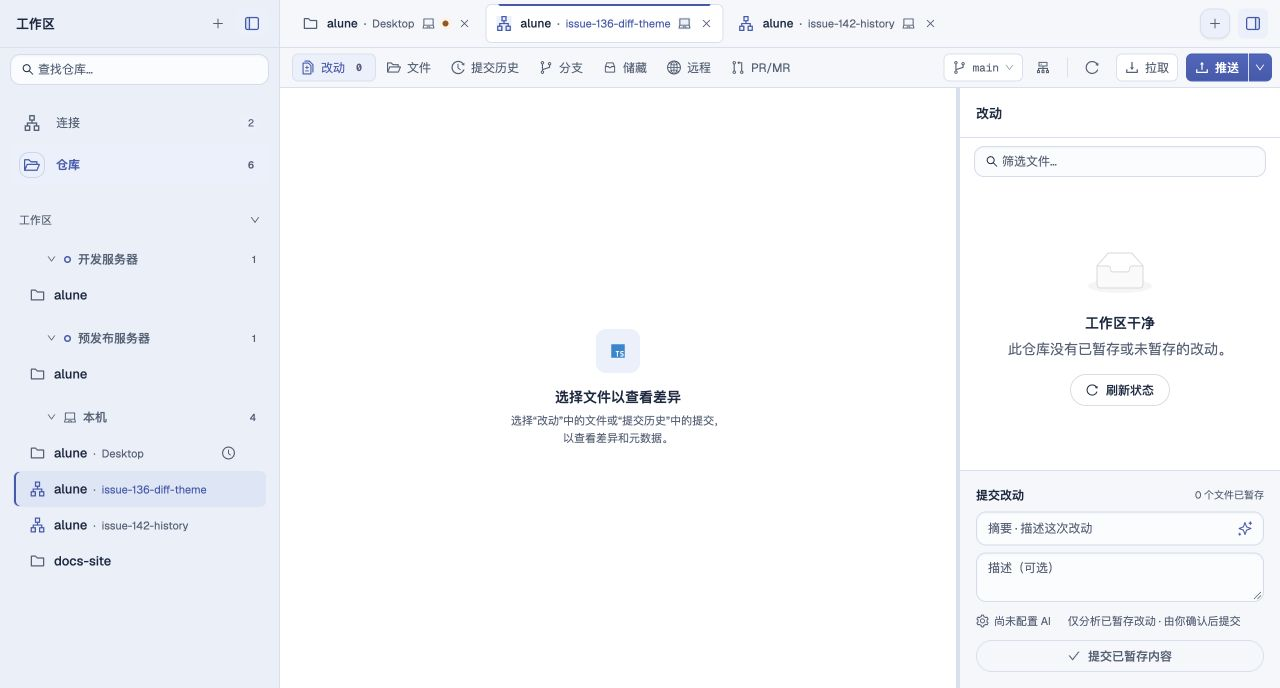Collapse the 预发布服务器 group
Image resolution: width=1280 pixels, height=688 pixels.
point(51,338)
